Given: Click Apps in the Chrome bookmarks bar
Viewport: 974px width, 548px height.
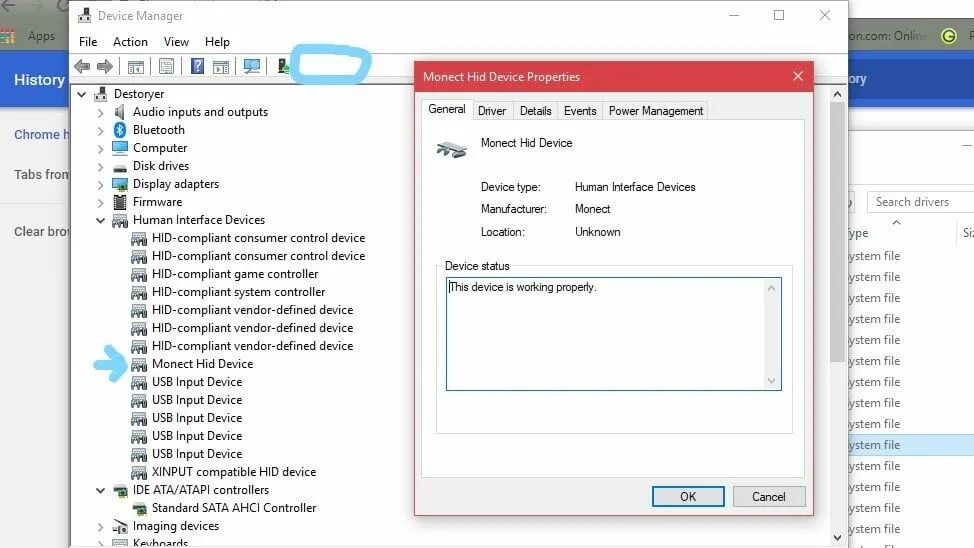Looking at the screenshot, I should pyautogui.click(x=41, y=36).
